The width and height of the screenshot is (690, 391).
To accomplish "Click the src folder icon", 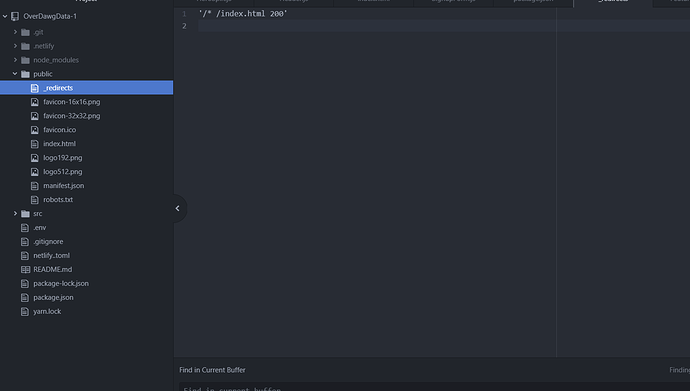I will (25, 214).
